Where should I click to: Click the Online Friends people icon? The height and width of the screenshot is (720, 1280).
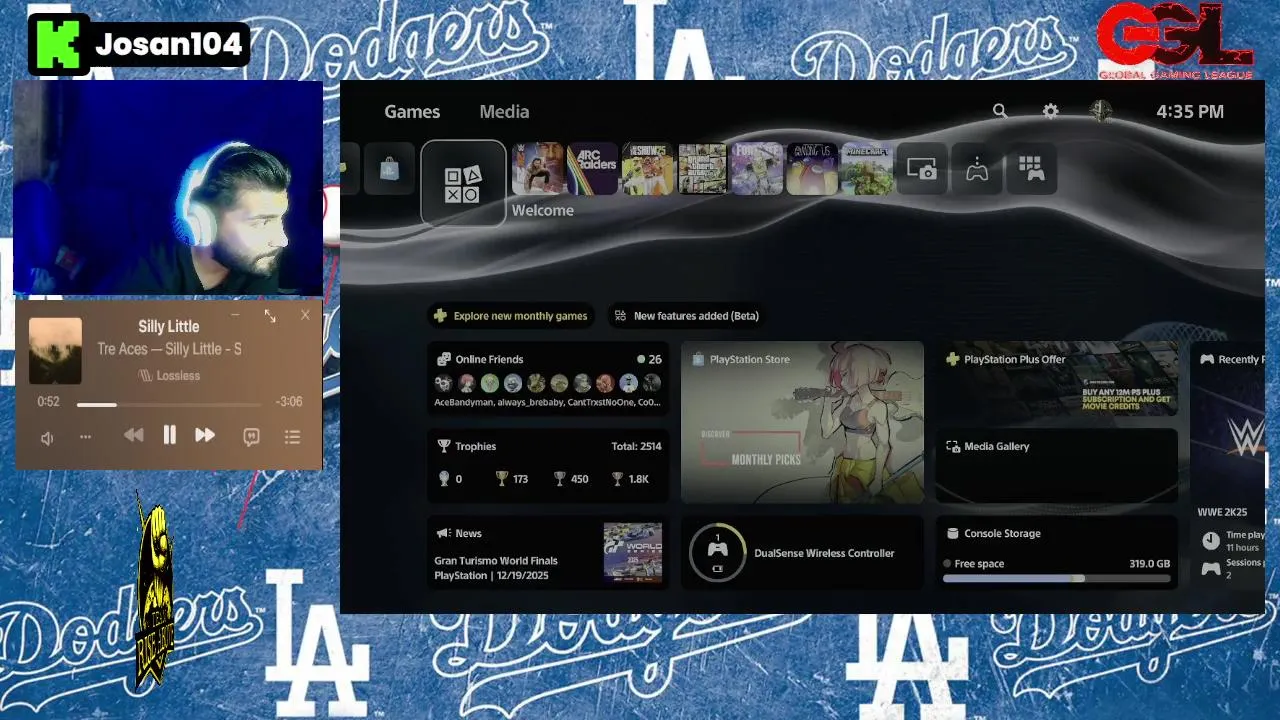click(x=444, y=359)
